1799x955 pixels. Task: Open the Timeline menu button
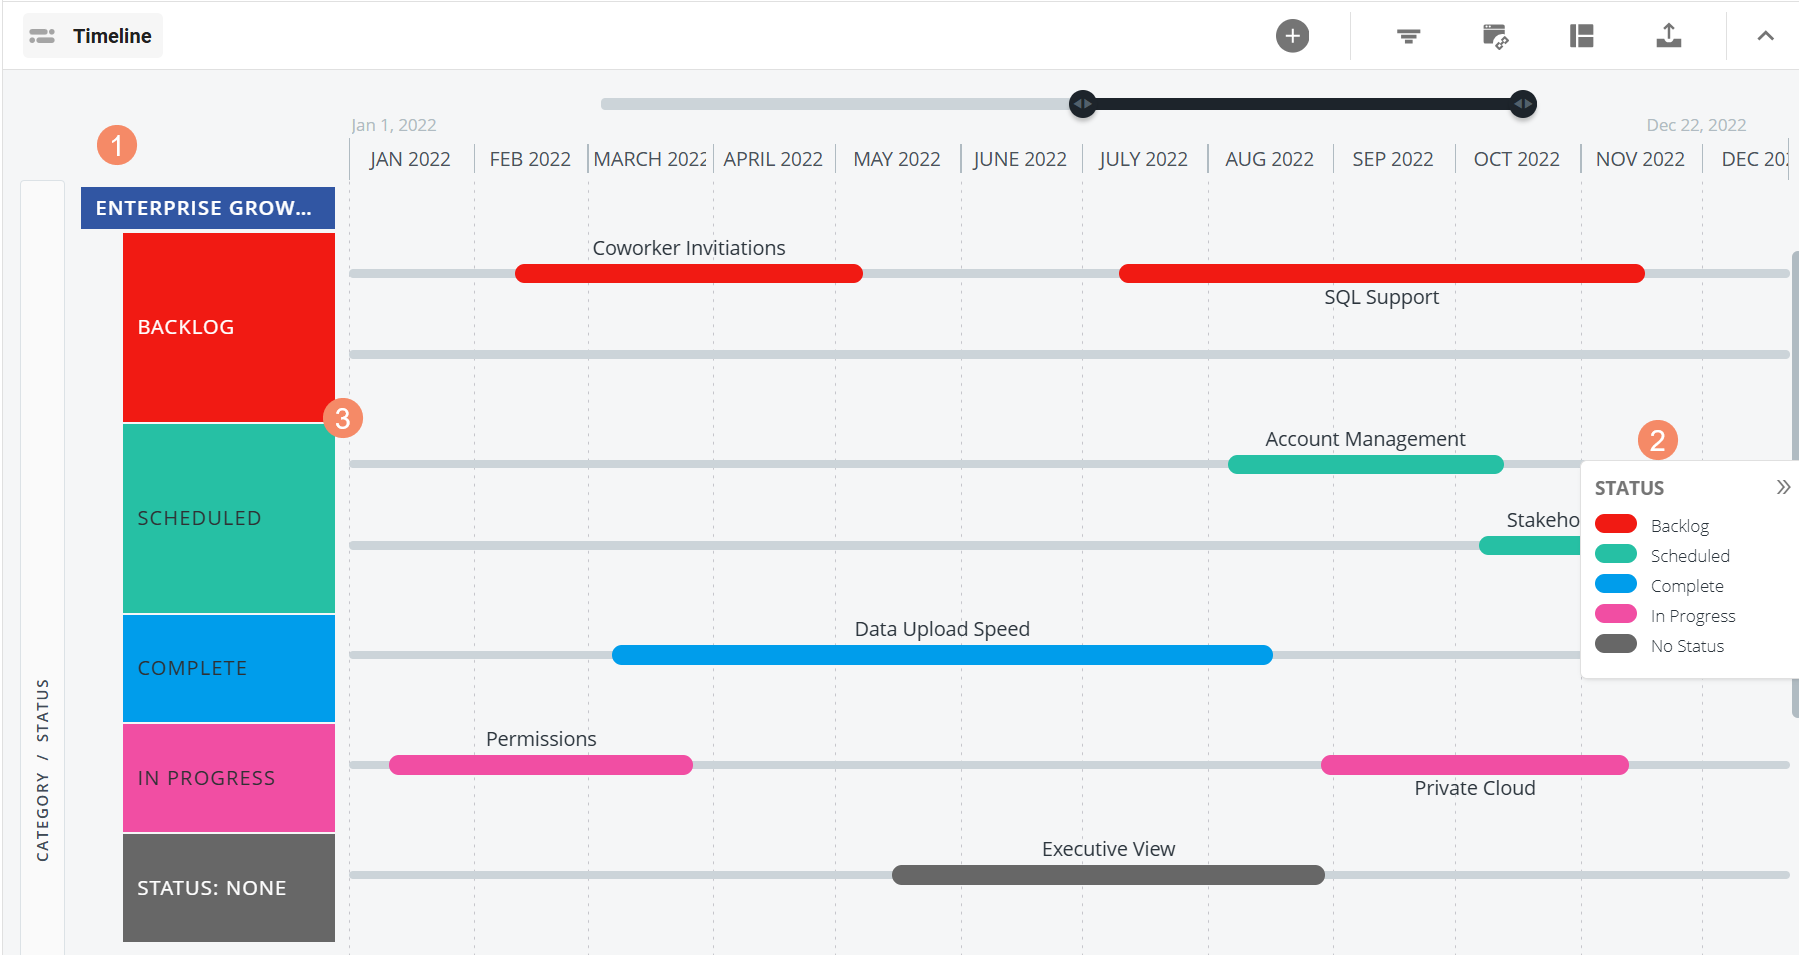point(92,35)
